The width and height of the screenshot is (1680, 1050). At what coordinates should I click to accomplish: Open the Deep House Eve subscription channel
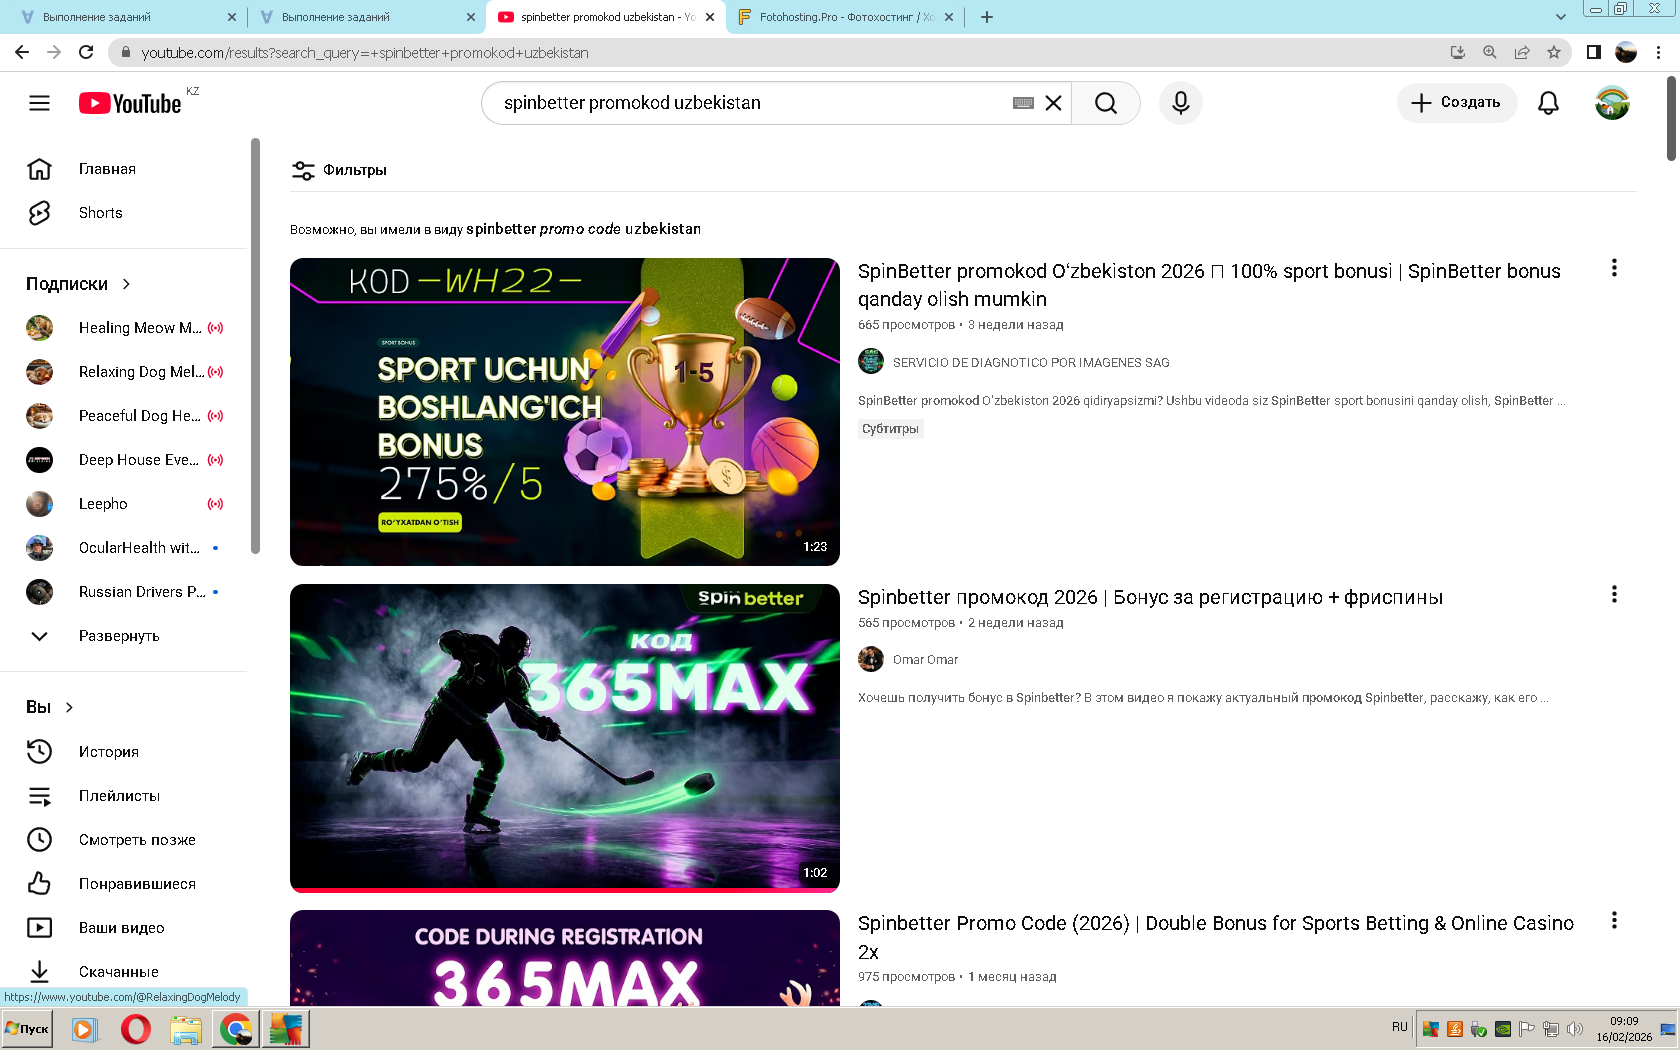click(123, 460)
